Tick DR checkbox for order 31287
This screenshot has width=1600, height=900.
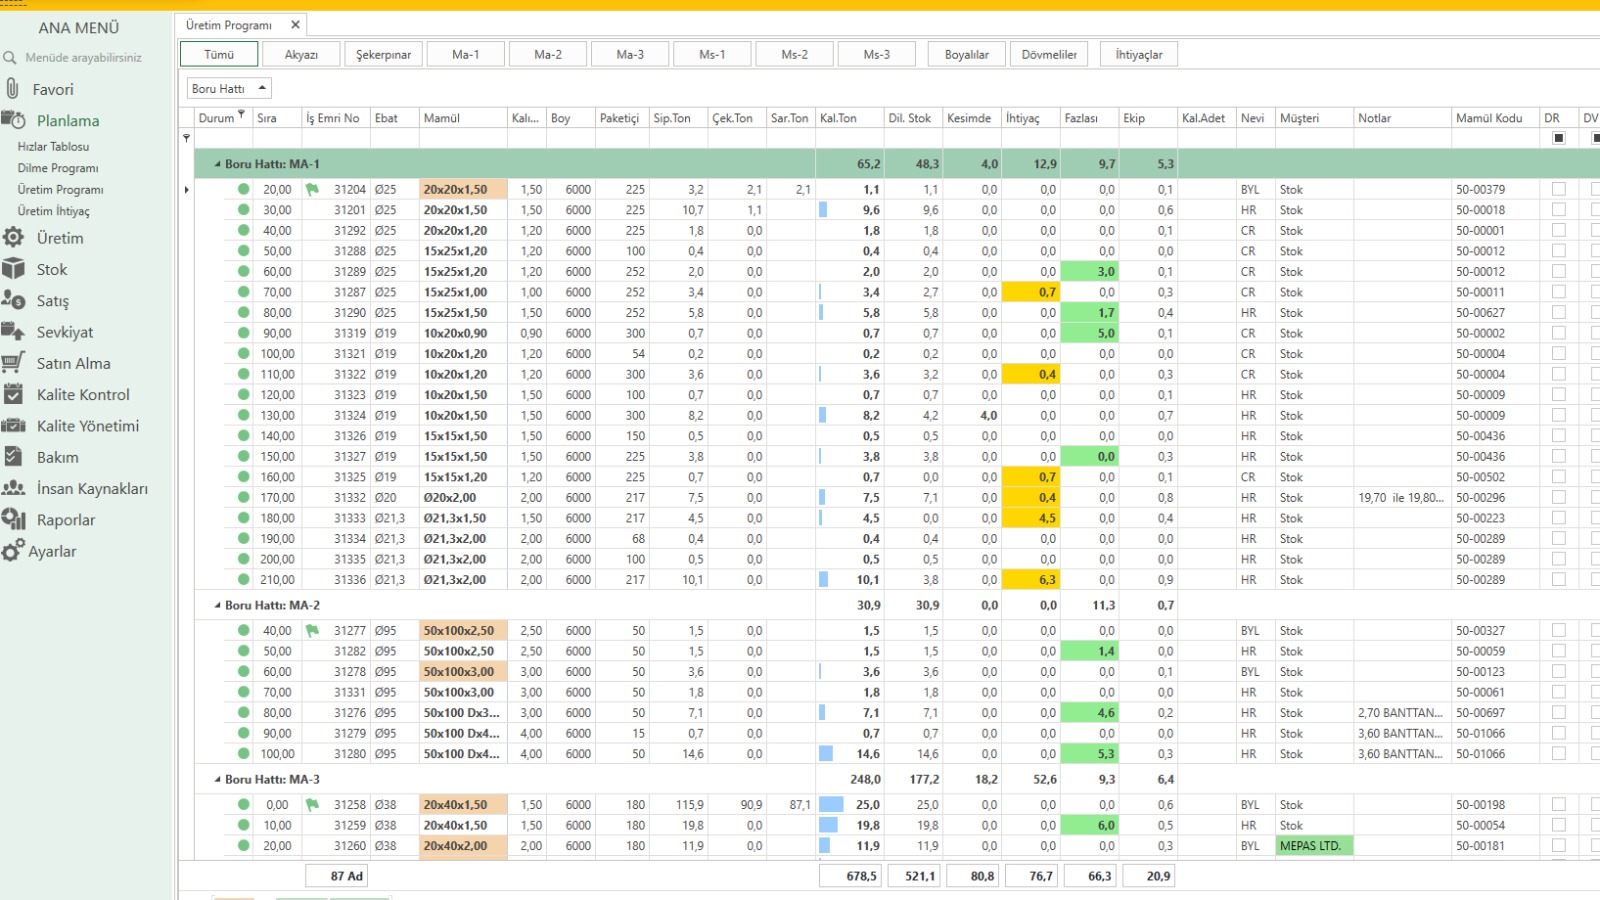tap(1558, 292)
